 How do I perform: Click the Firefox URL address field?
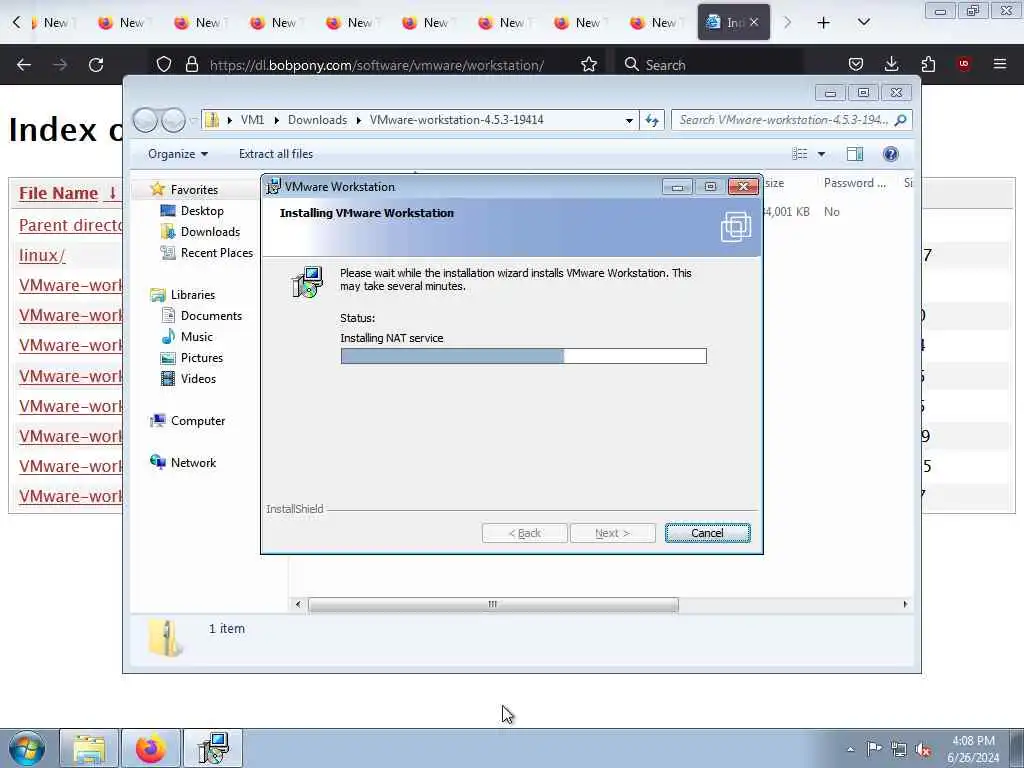[376, 65]
